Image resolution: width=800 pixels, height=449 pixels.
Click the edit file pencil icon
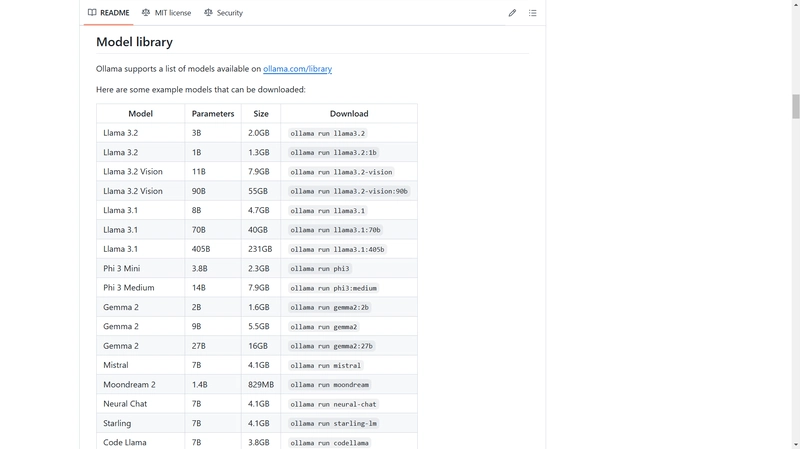pos(512,13)
